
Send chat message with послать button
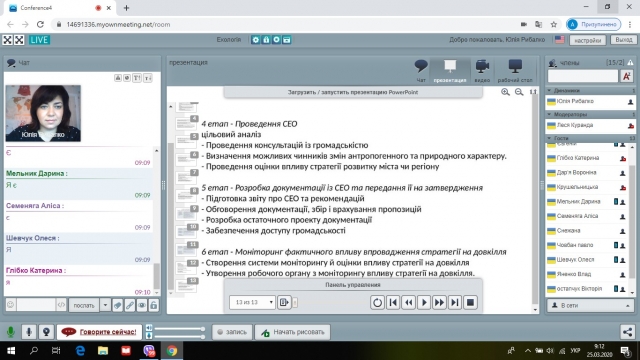(x=84, y=305)
